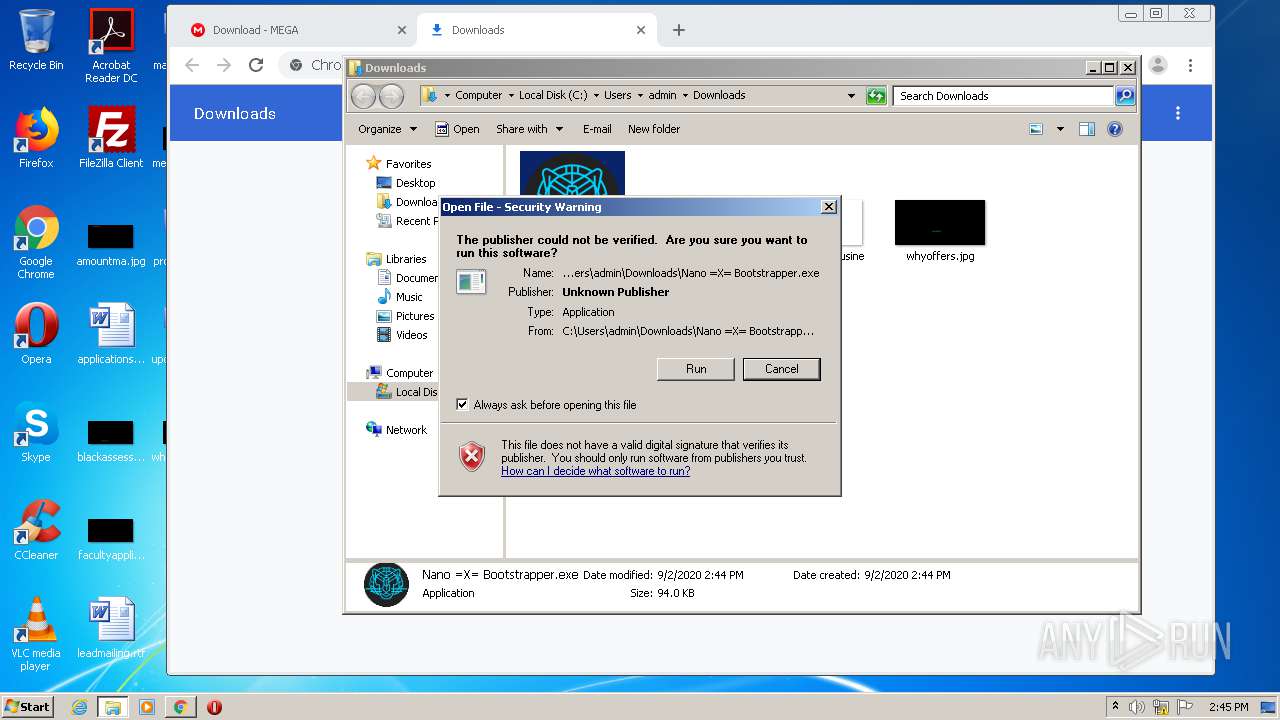Select Favorites in navigation pane
The height and width of the screenshot is (720, 1280).
click(x=399, y=164)
